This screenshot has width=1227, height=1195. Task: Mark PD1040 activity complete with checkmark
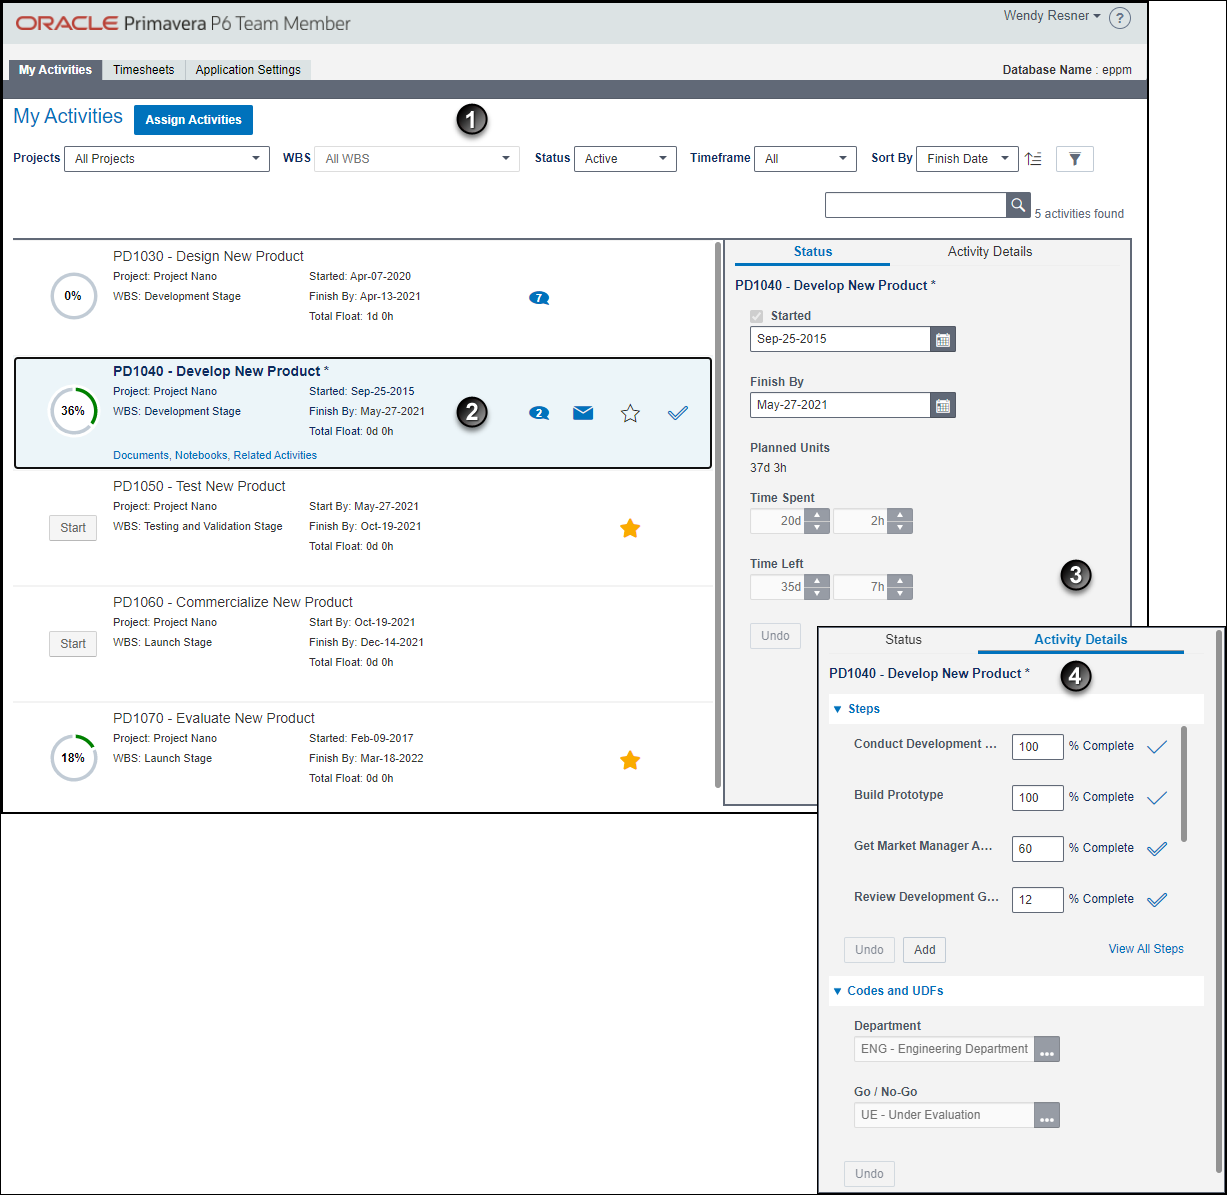[678, 413]
